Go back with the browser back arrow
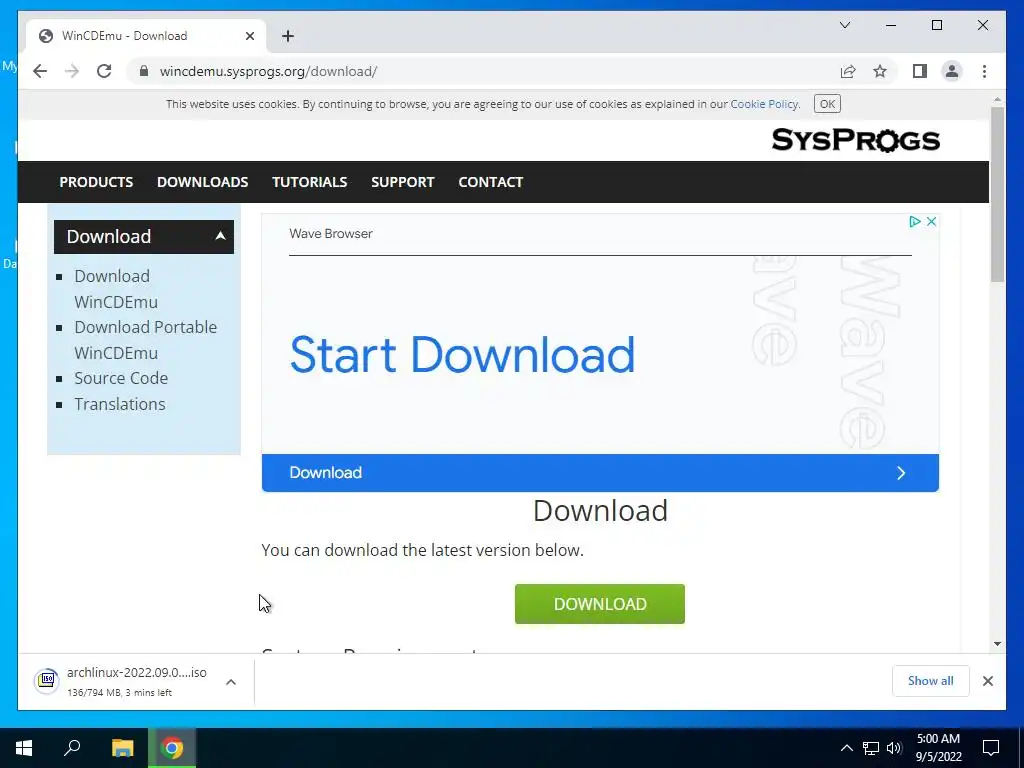Viewport: 1024px width, 768px height. coord(40,71)
